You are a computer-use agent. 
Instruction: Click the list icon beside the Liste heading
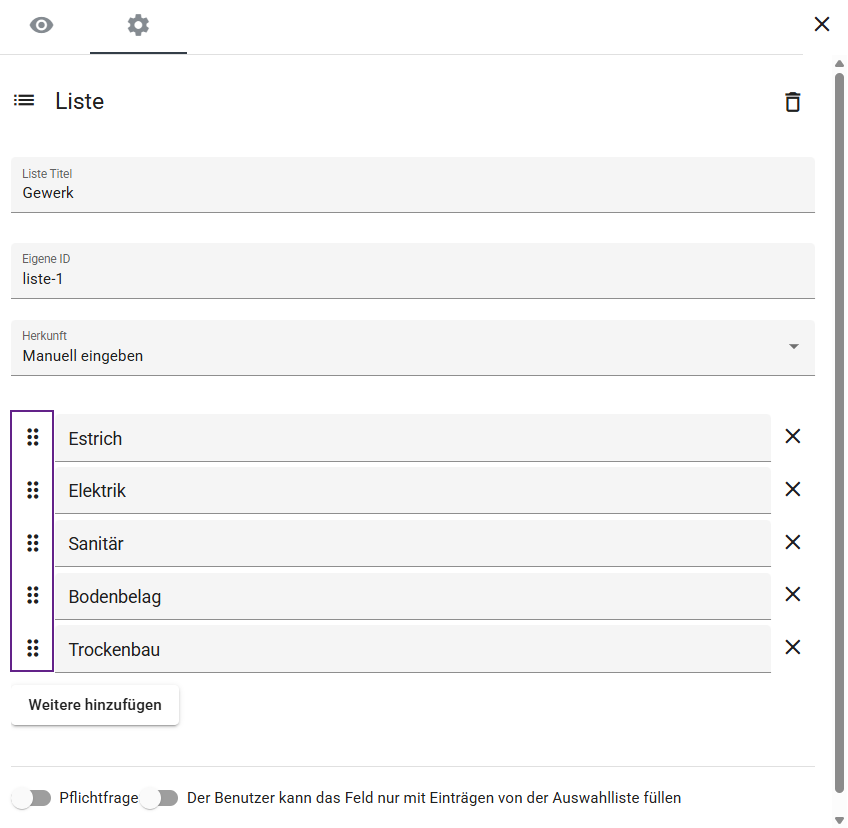[24, 101]
